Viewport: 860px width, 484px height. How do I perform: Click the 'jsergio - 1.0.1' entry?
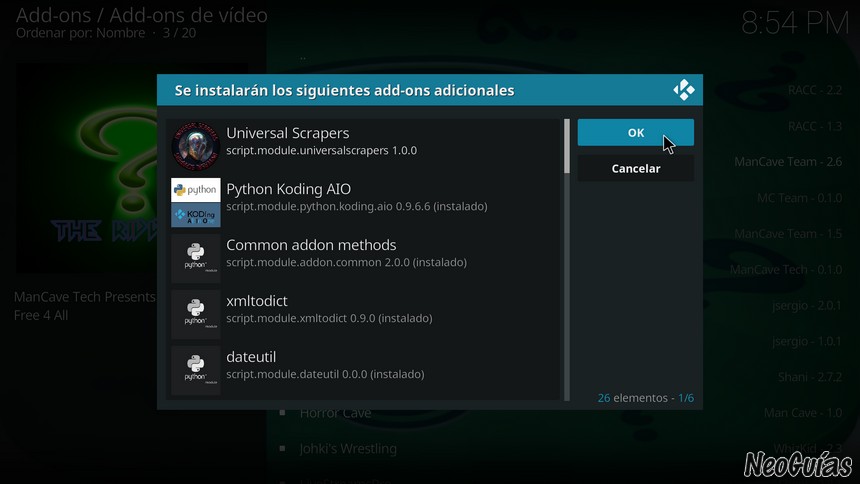(806, 341)
